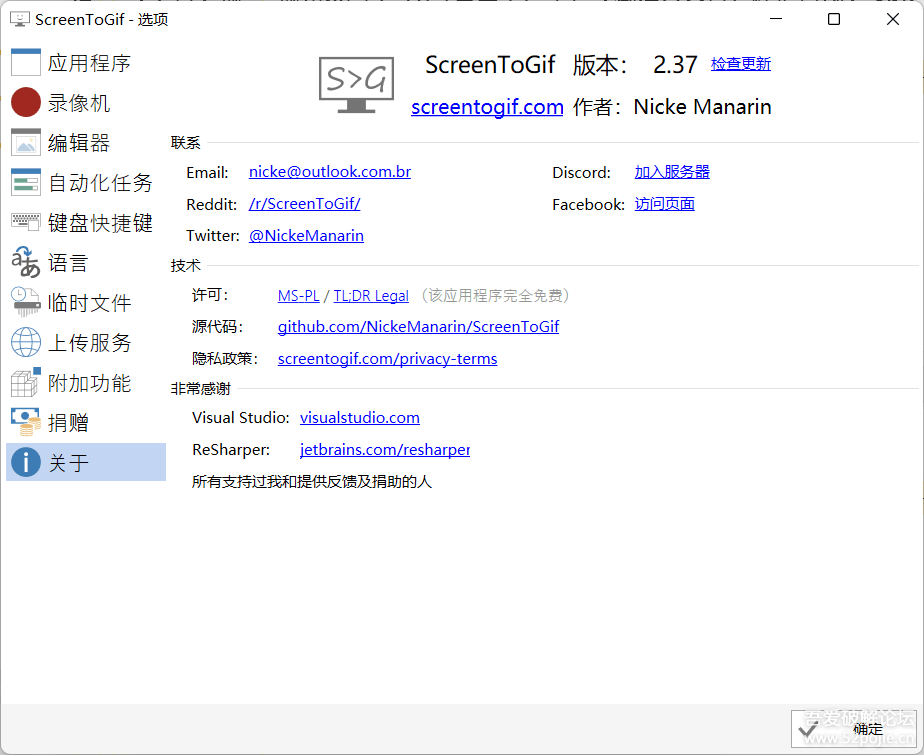Click the 捐赠 money icon
This screenshot has height=755, width=924.
(x=26, y=422)
